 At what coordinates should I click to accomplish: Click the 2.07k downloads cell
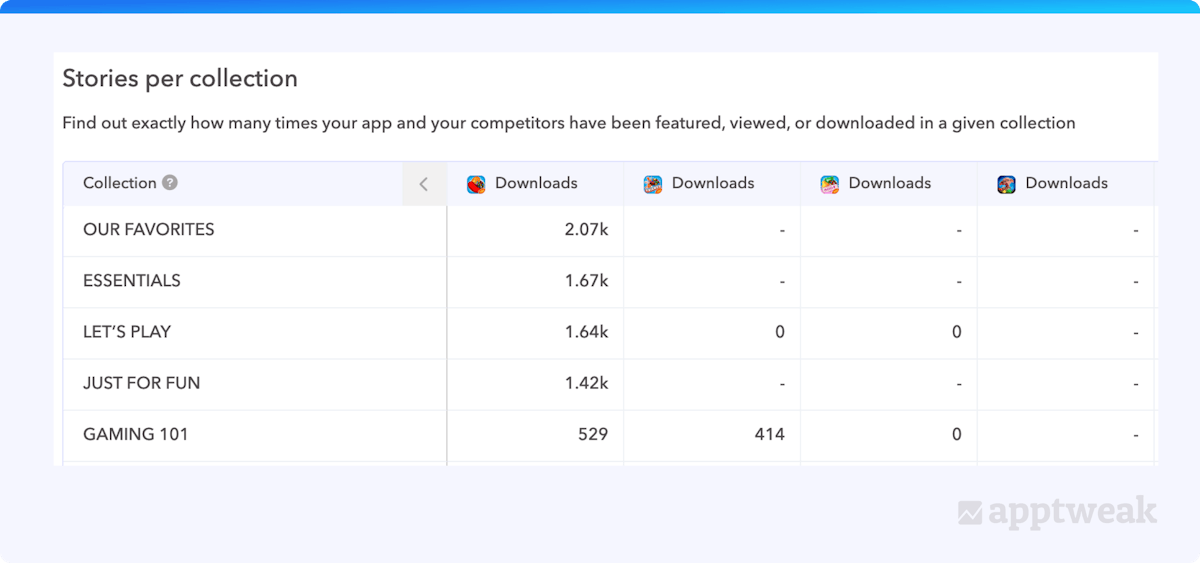[x=586, y=229]
